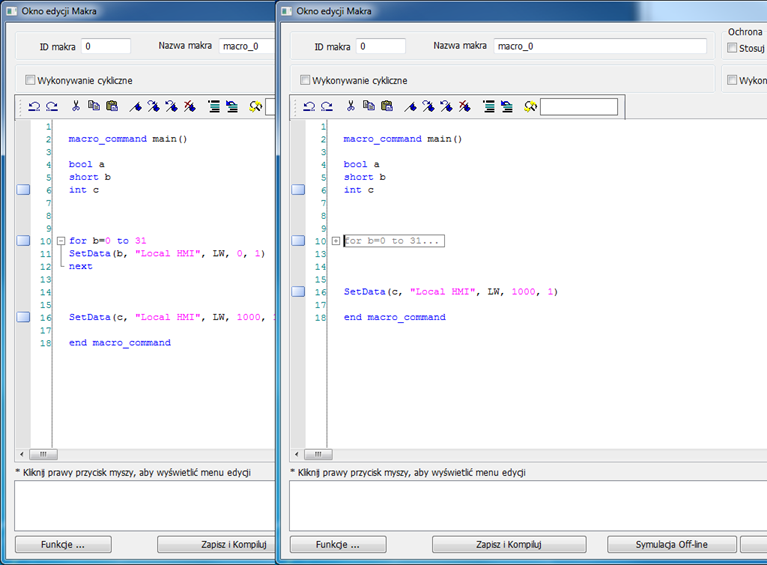The image size is (767, 565).
Task: Click indent lines icon in left toolbar
Action: [x=214, y=106]
